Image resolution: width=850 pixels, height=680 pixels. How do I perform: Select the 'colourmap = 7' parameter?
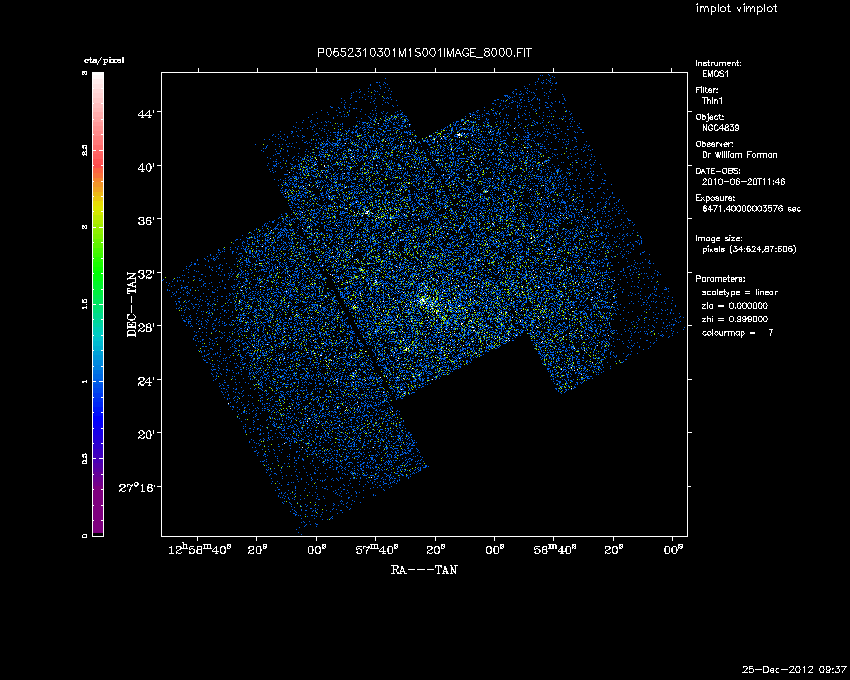coord(738,333)
